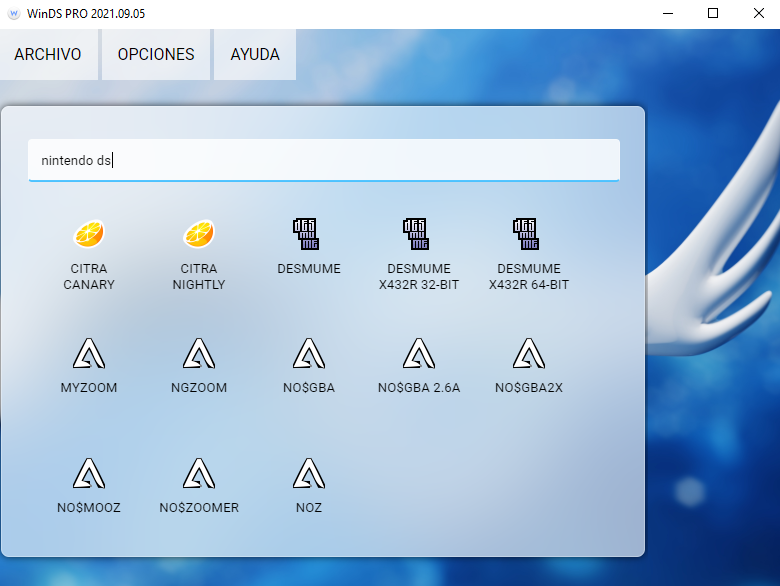Open the Citra Nightly orange icon
Screen dimensions: 780x586
pyautogui.click(x=198, y=233)
